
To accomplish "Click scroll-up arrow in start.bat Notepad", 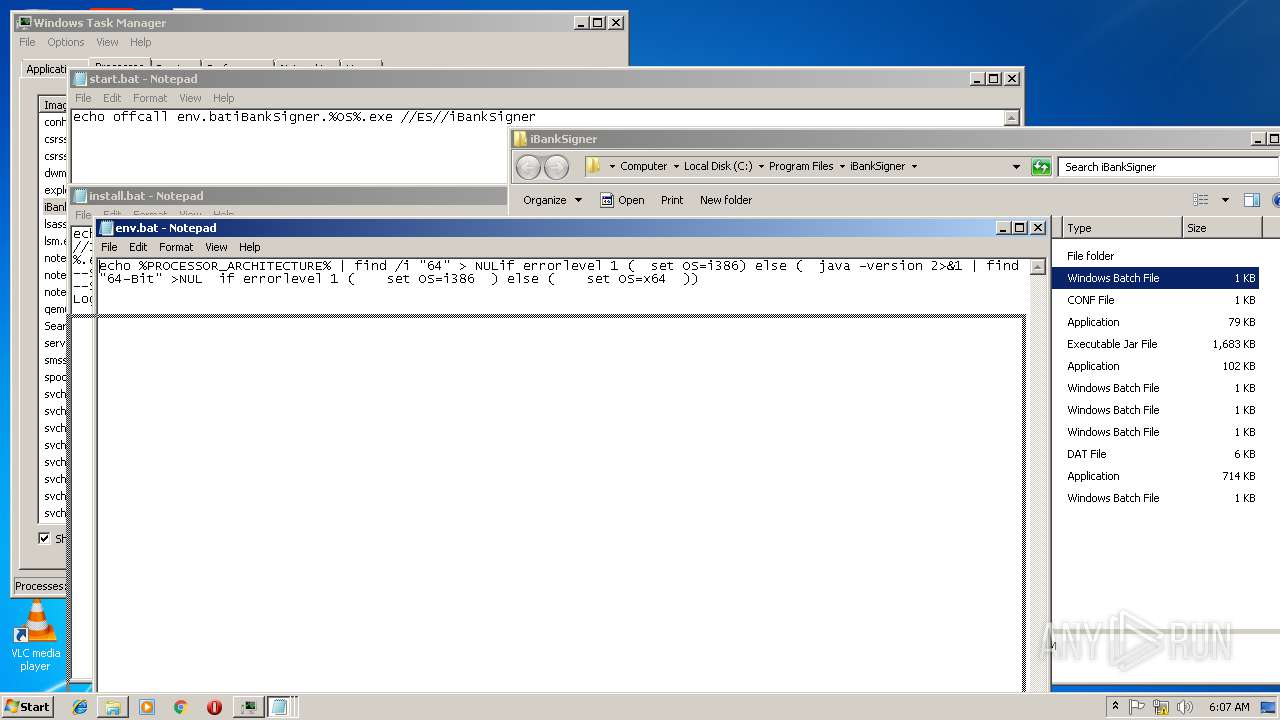I will click(x=1011, y=118).
